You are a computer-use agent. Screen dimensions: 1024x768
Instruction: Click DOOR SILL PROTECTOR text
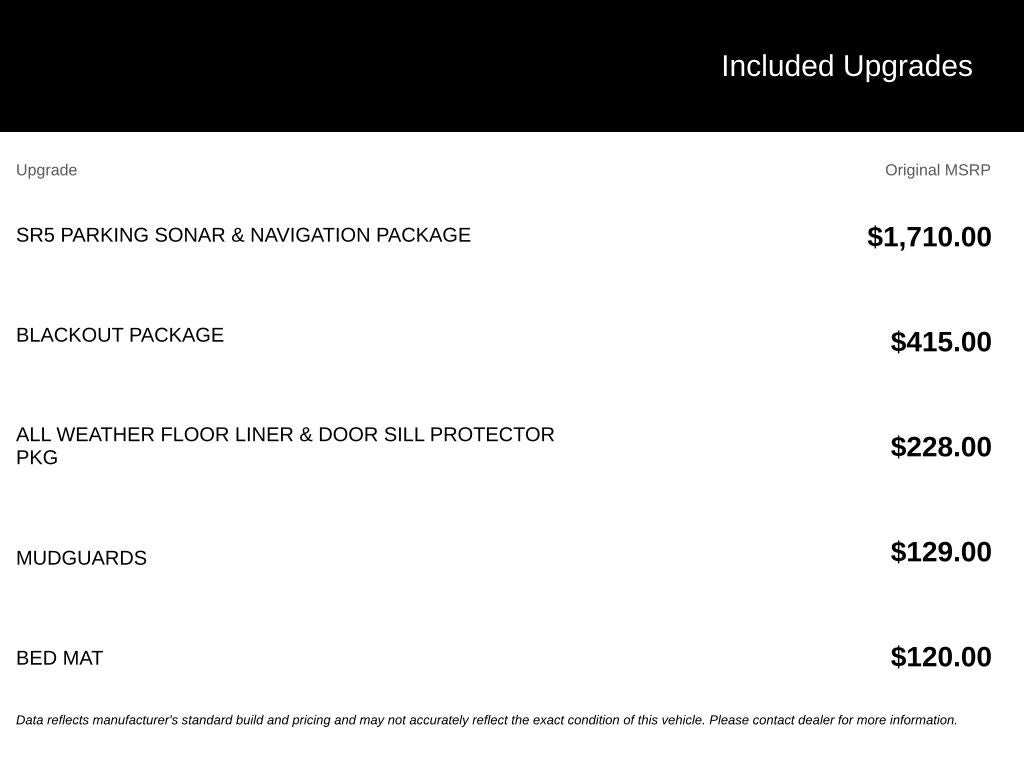pos(436,435)
